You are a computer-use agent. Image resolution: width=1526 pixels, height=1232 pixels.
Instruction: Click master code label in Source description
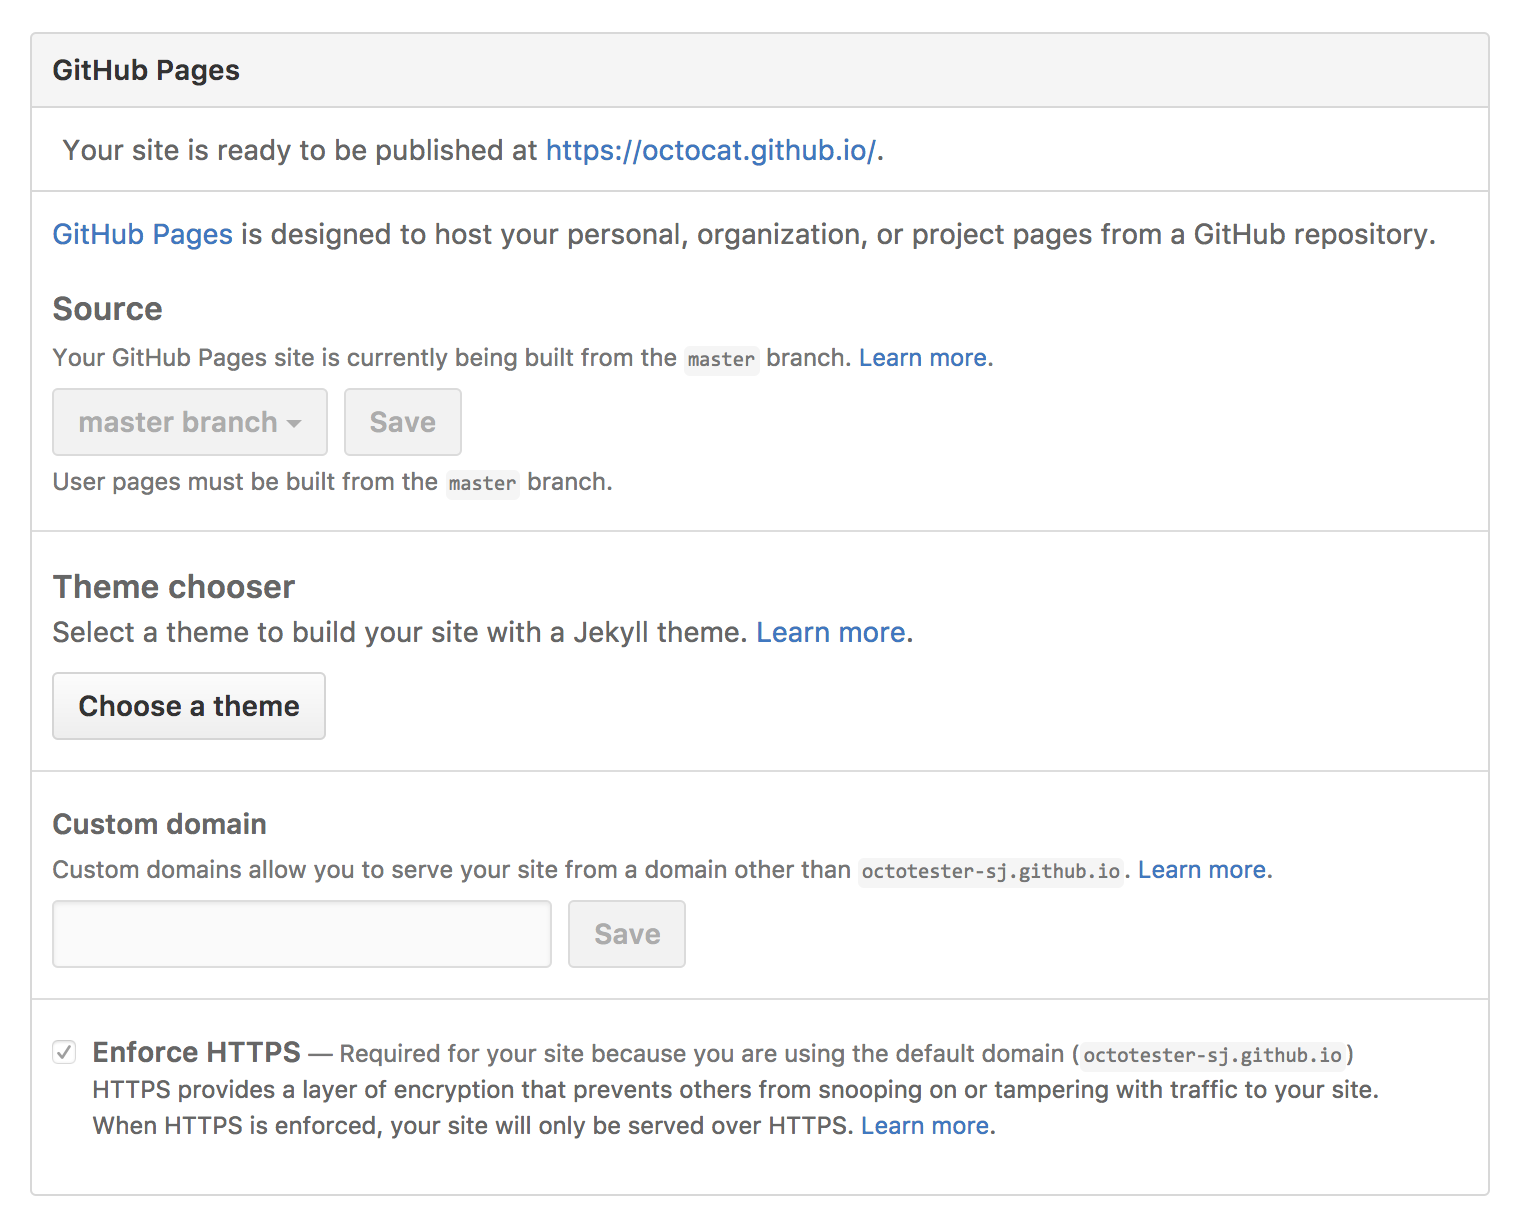click(x=721, y=359)
